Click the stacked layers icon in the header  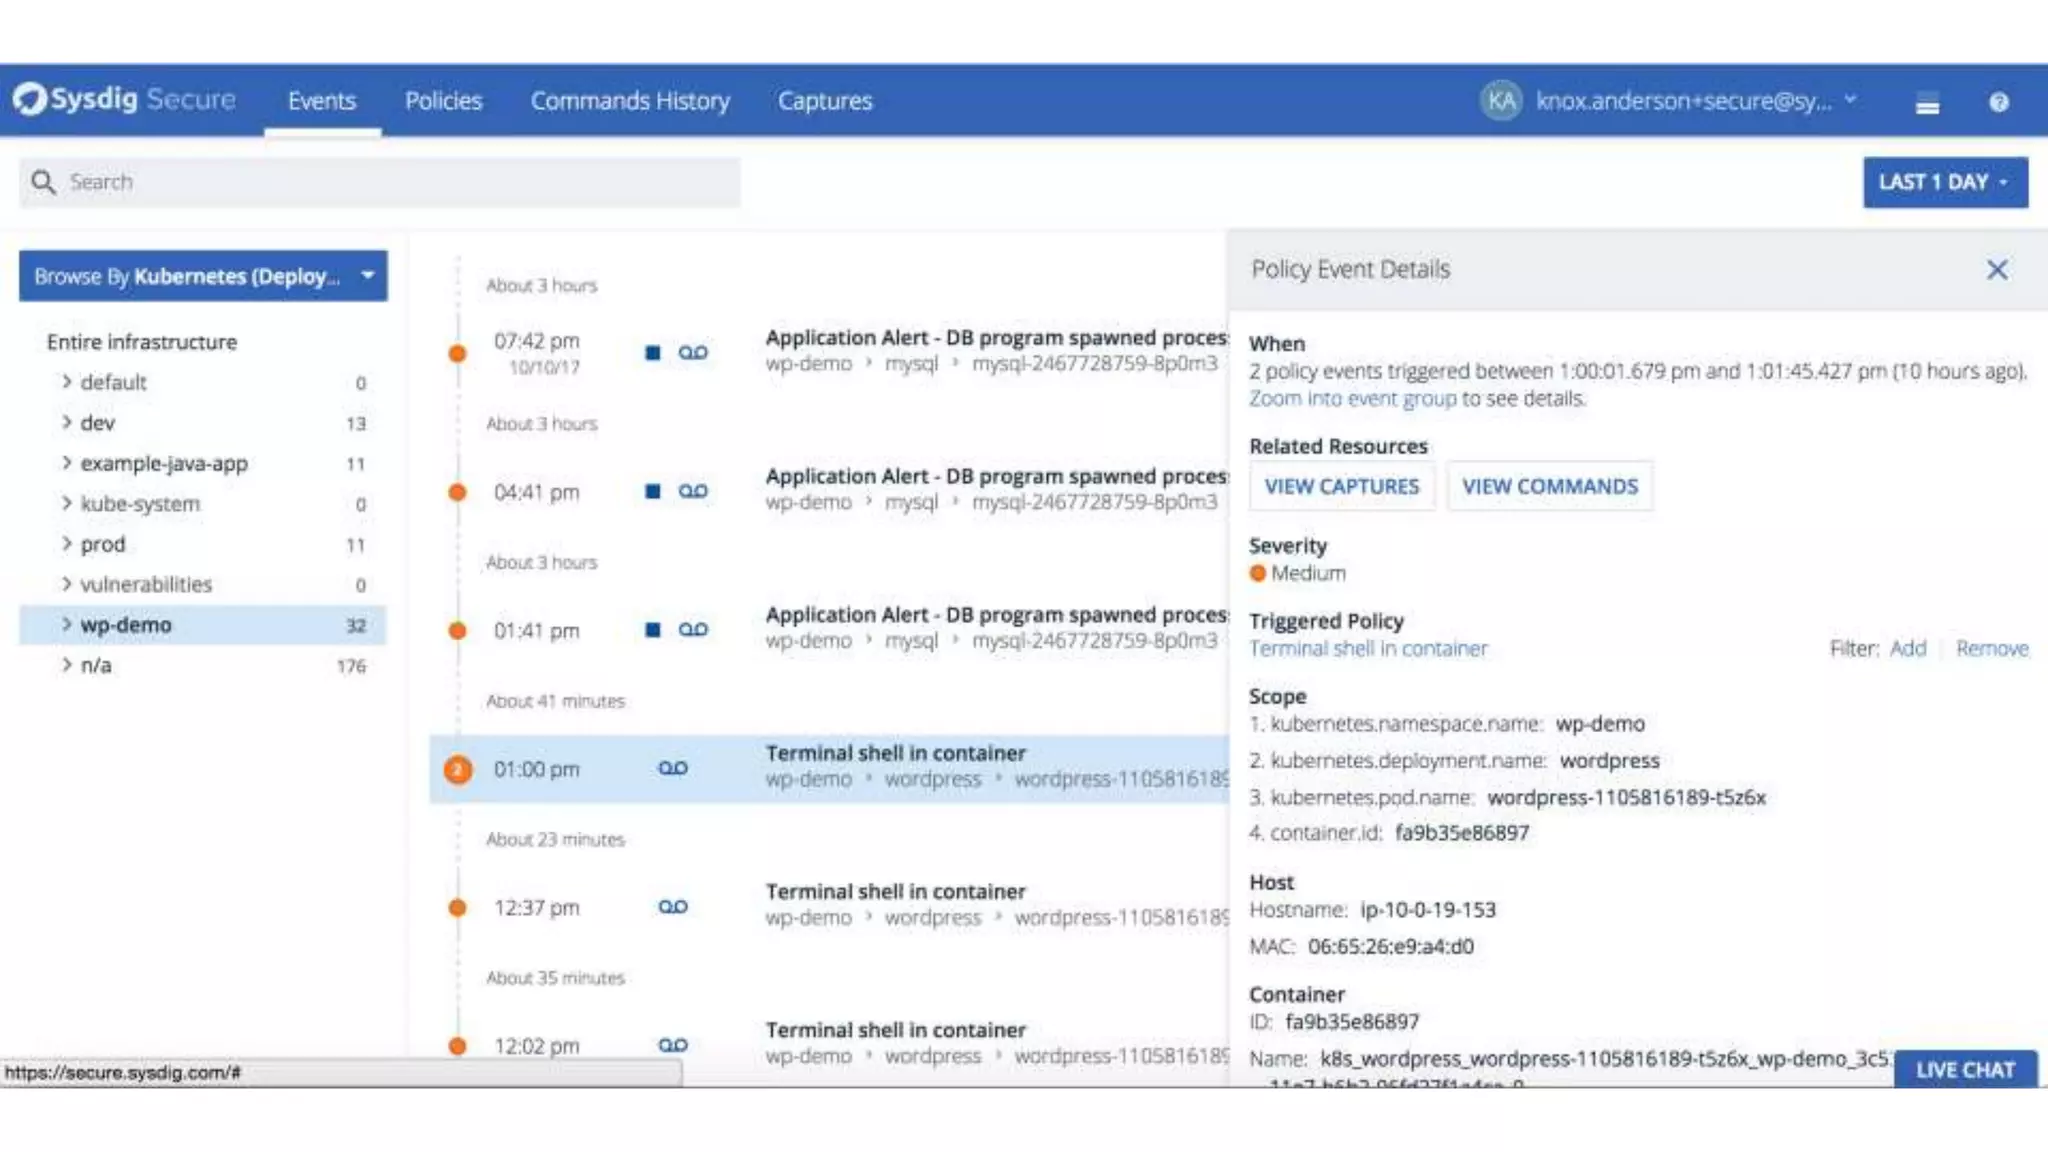(x=1927, y=103)
